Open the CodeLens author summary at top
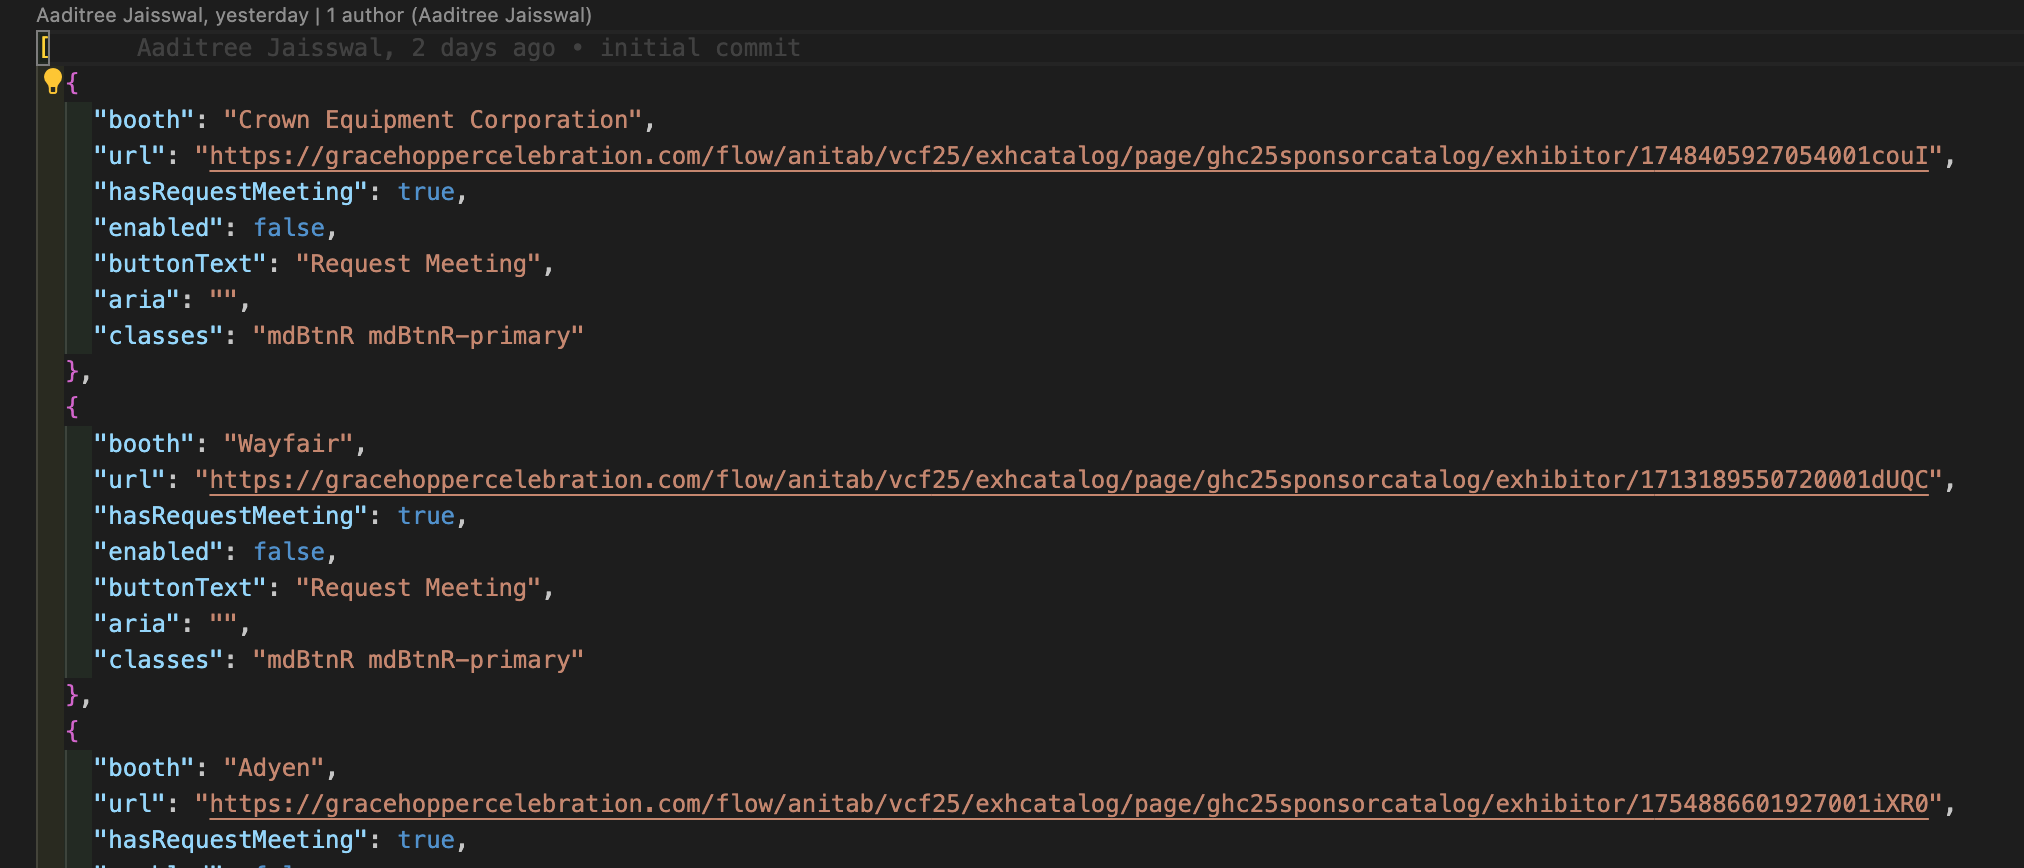 click(314, 15)
